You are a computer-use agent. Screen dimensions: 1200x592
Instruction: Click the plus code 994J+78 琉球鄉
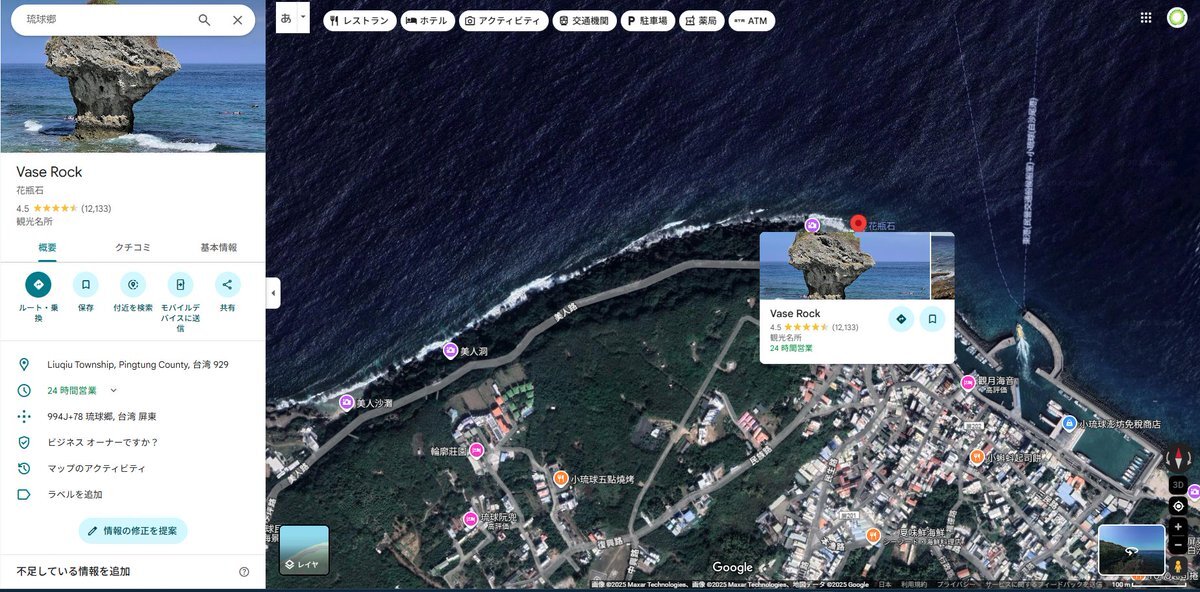pos(101,416)
